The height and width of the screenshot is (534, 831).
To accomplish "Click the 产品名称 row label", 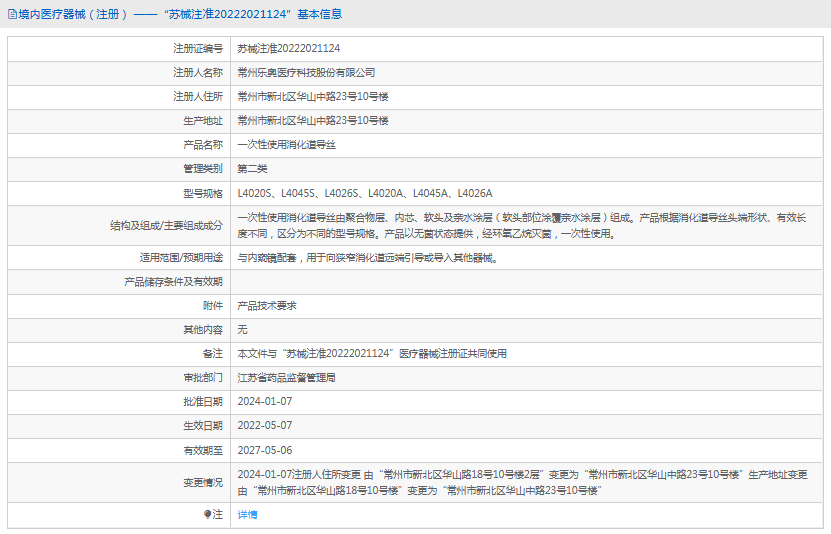I will 203,145.
